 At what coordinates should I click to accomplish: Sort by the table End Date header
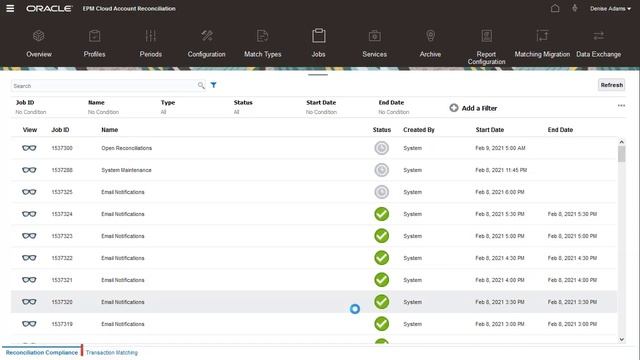560,130
